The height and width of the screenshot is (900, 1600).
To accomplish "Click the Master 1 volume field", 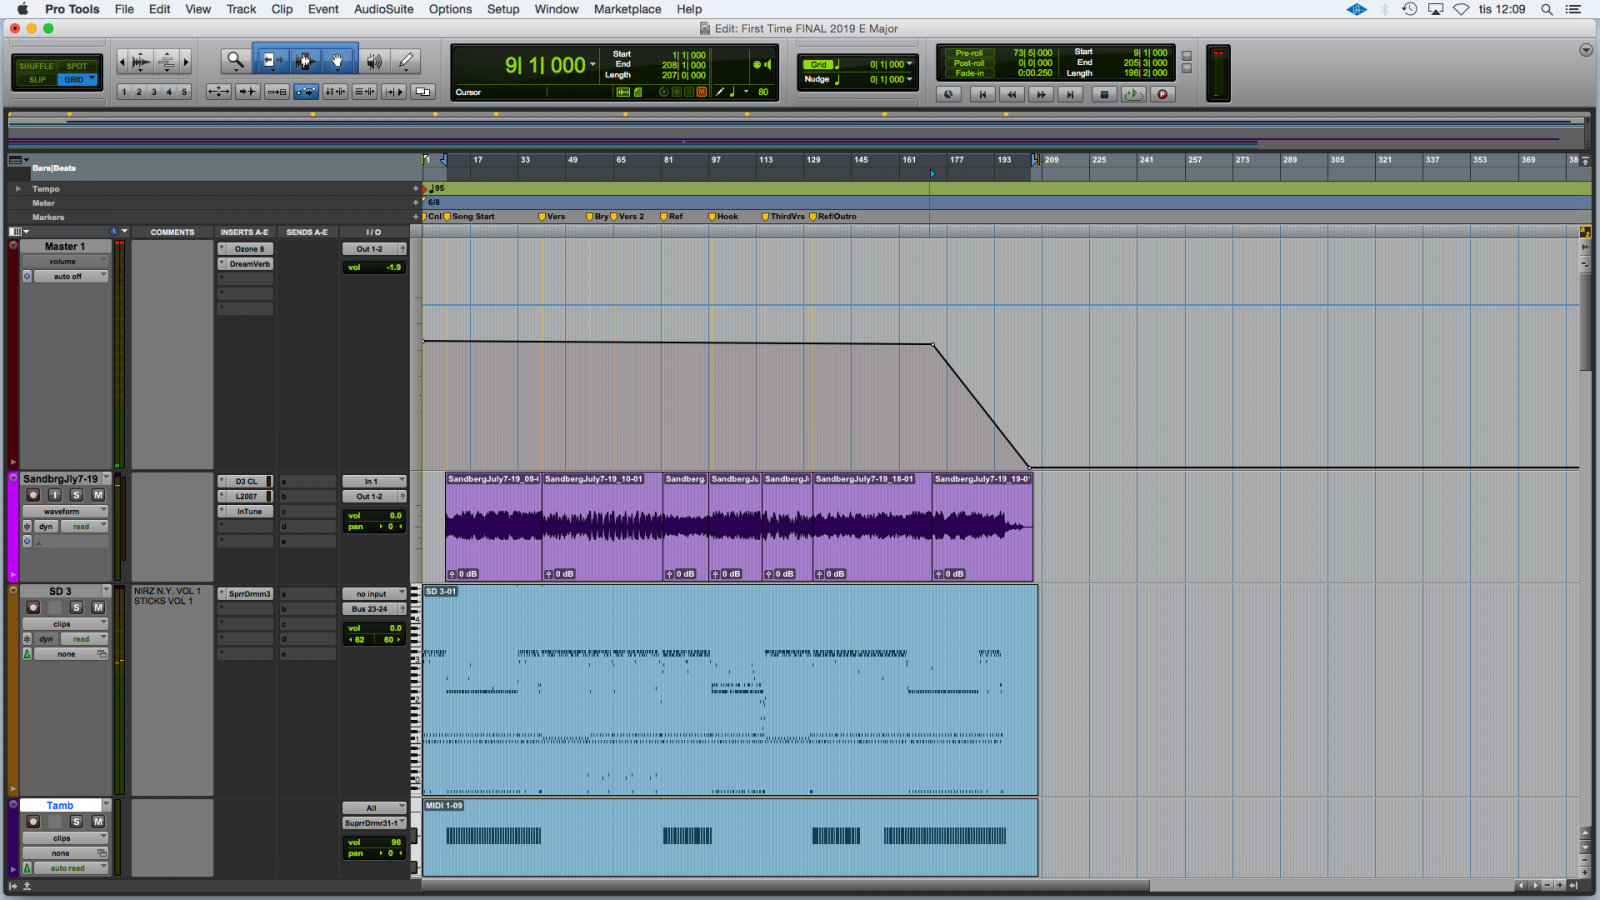I will pyautogui.click(x=375, y=267).
